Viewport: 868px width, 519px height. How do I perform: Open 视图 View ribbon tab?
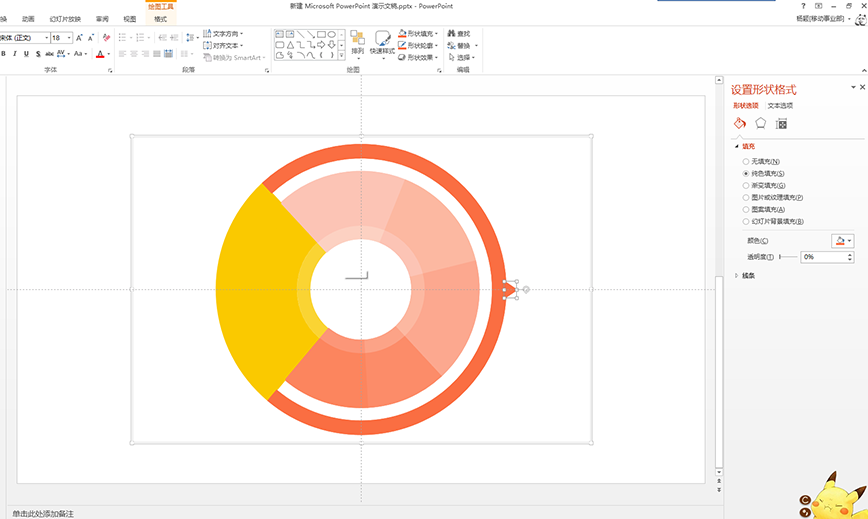(x=130, y=19)
